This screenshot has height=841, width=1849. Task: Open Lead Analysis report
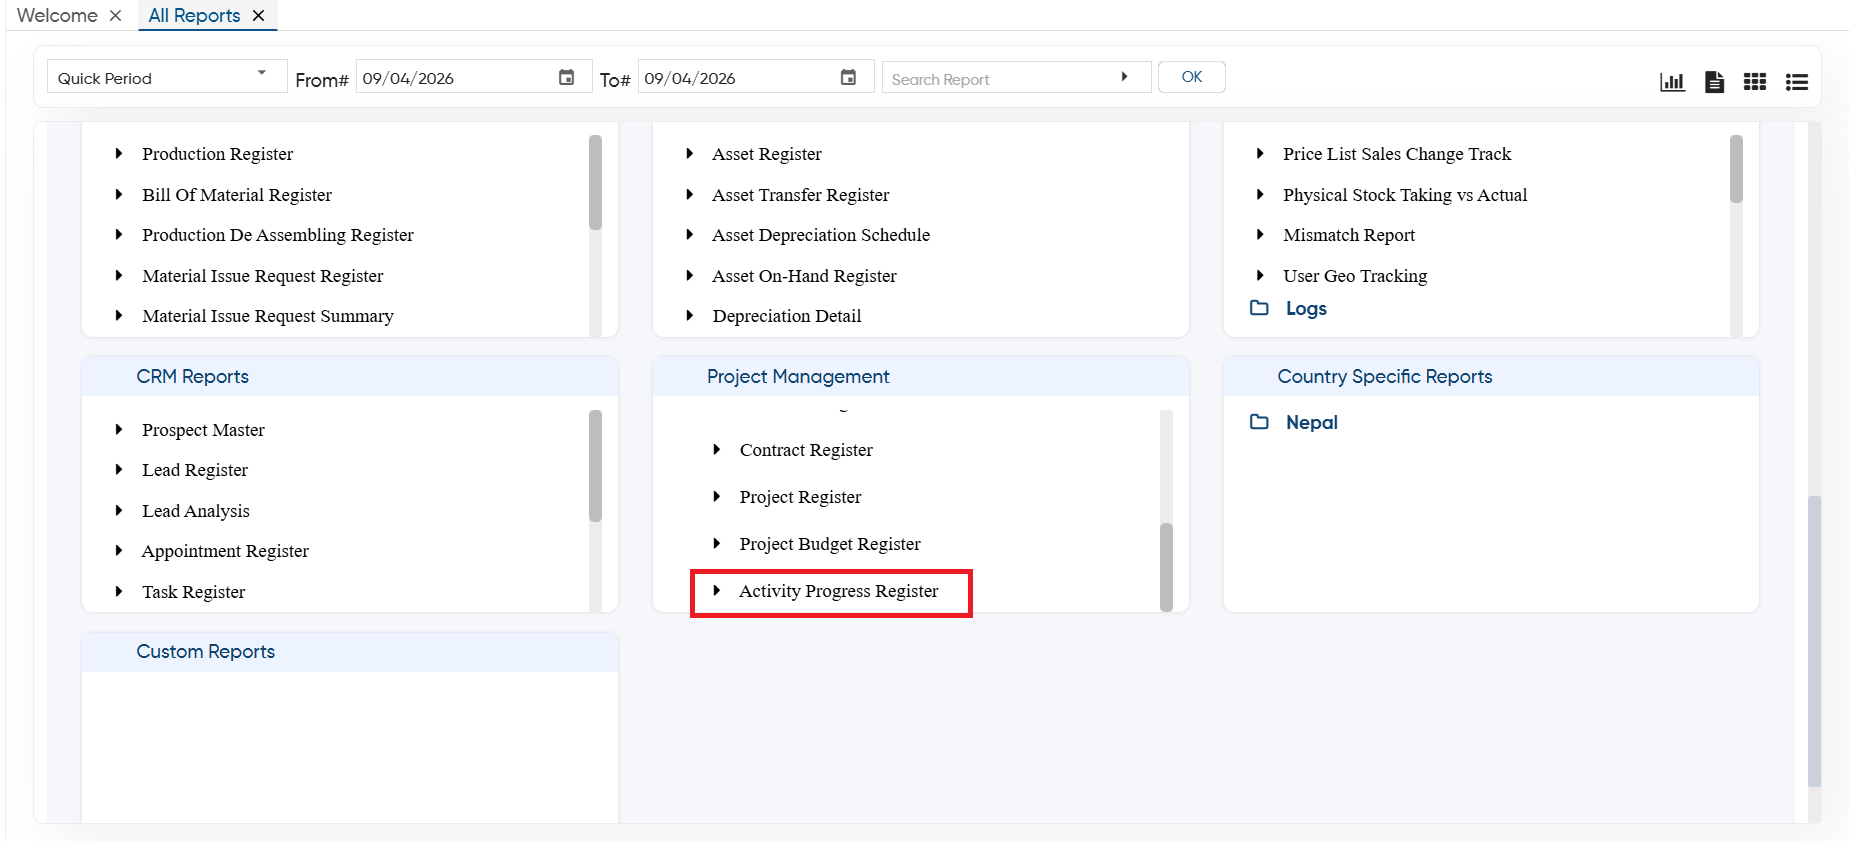pos(196,511)
